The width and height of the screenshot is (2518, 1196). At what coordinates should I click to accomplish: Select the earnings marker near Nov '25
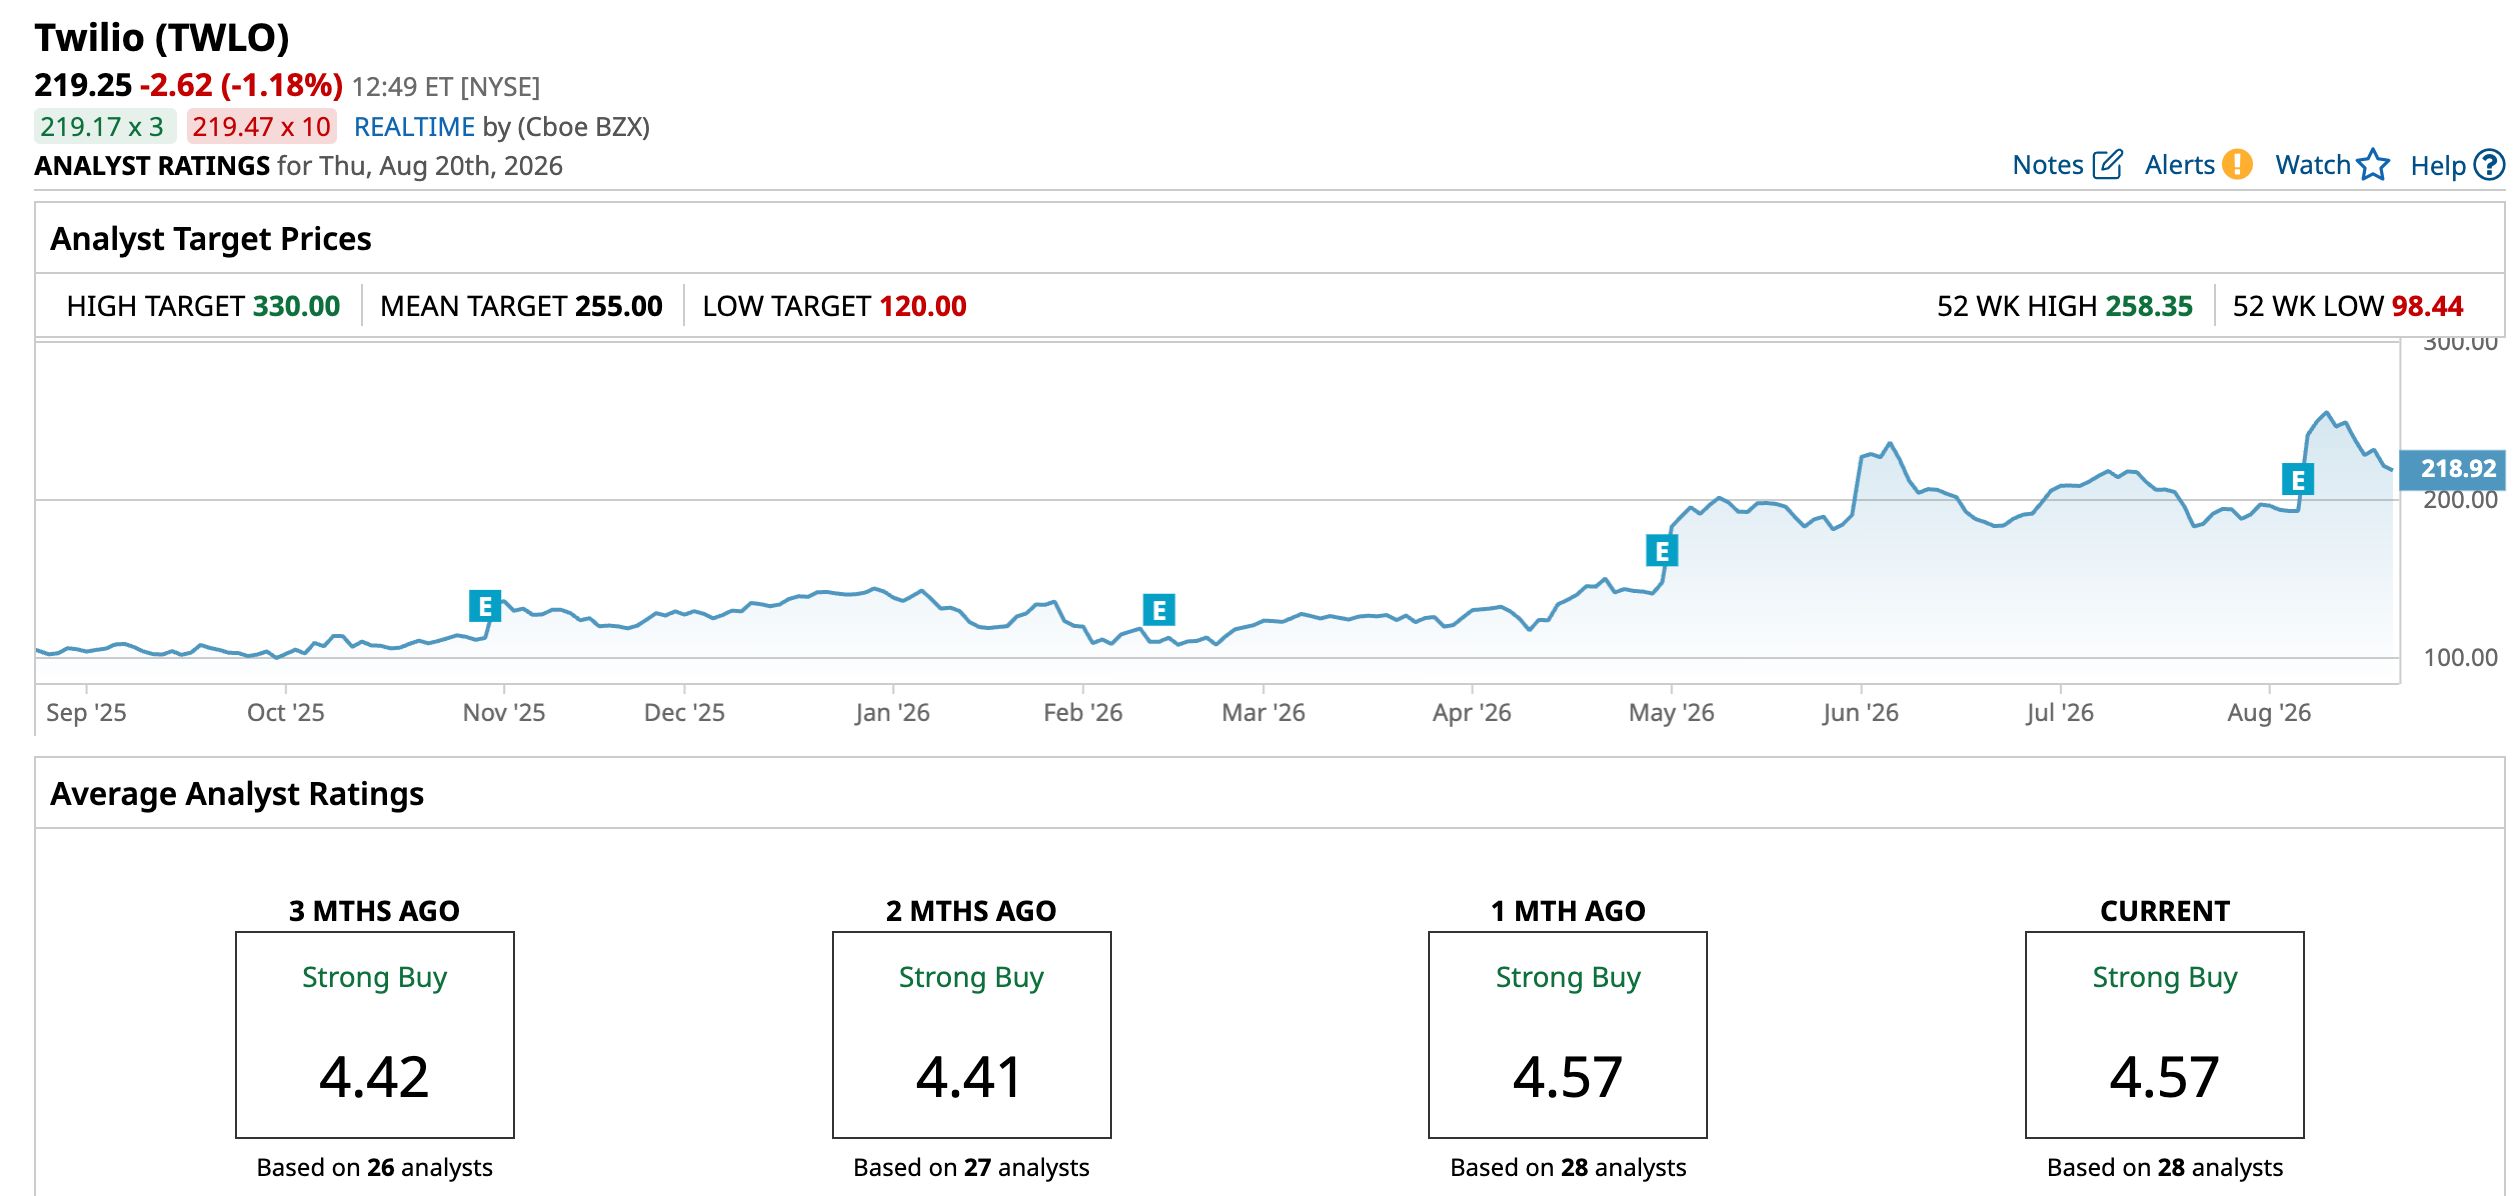tap(485, 606)
